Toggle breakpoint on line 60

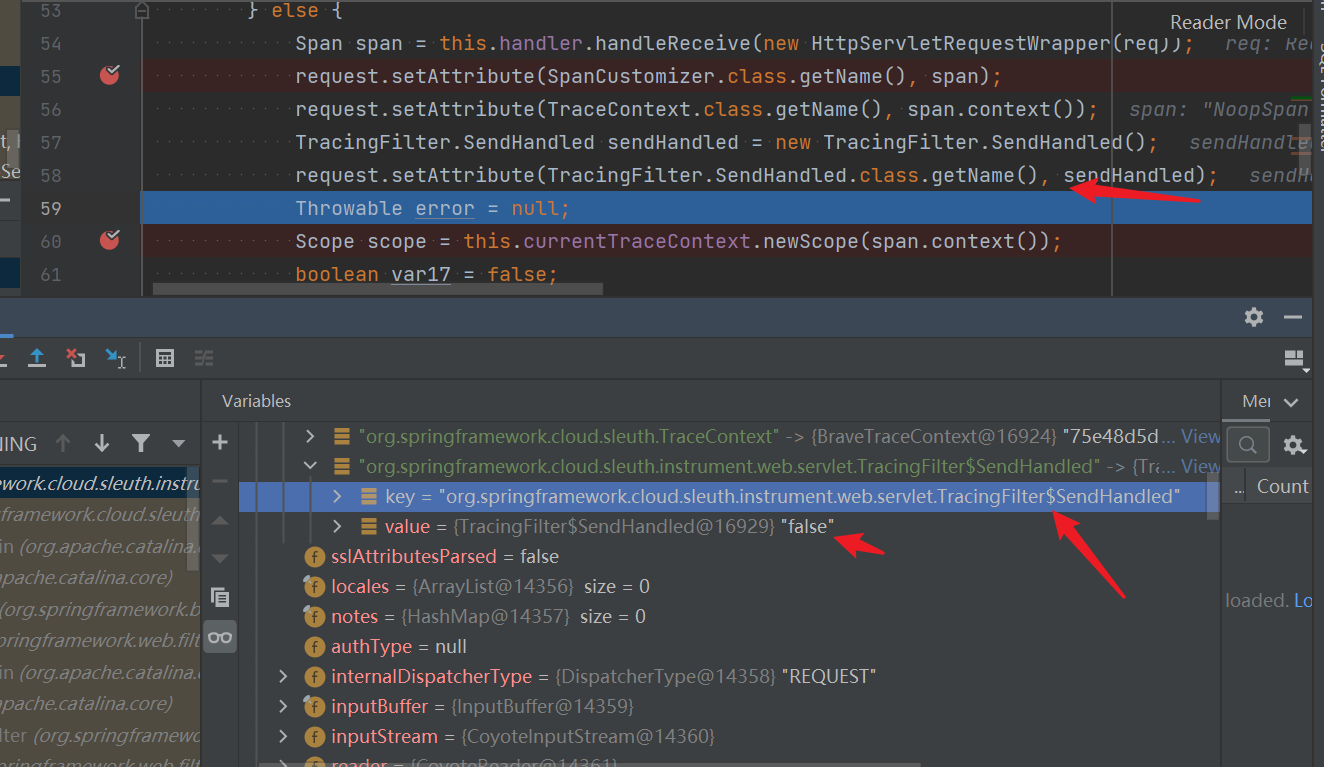pos(110,240)
